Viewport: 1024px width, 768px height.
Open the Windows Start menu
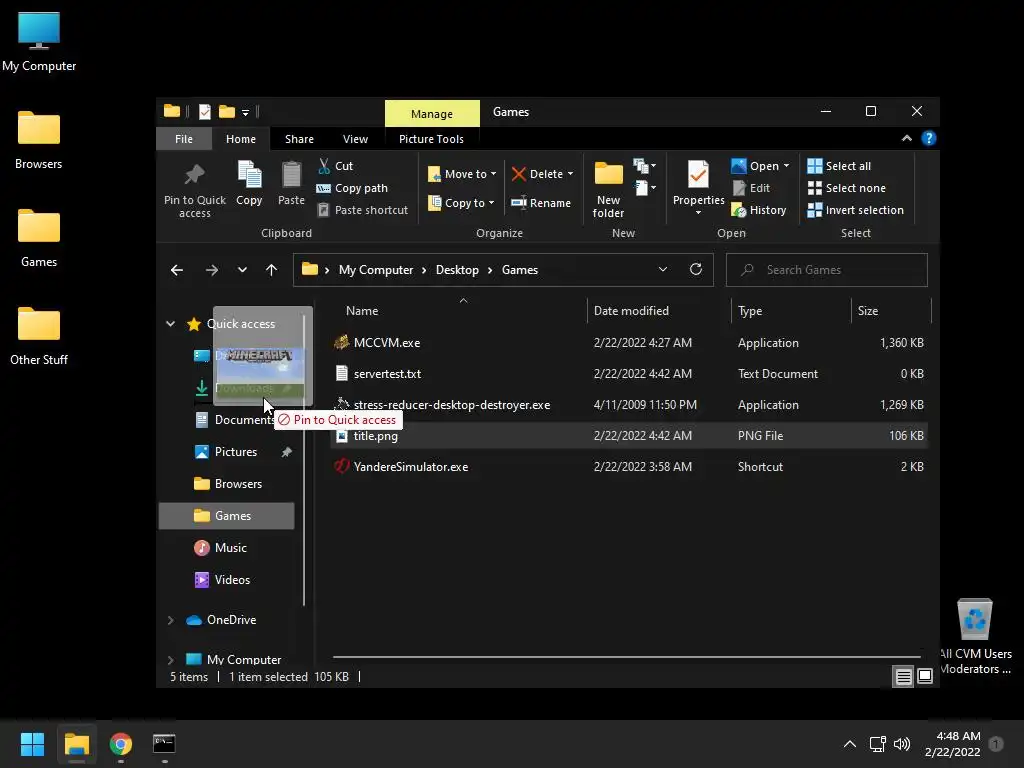(x=32, y=744)
